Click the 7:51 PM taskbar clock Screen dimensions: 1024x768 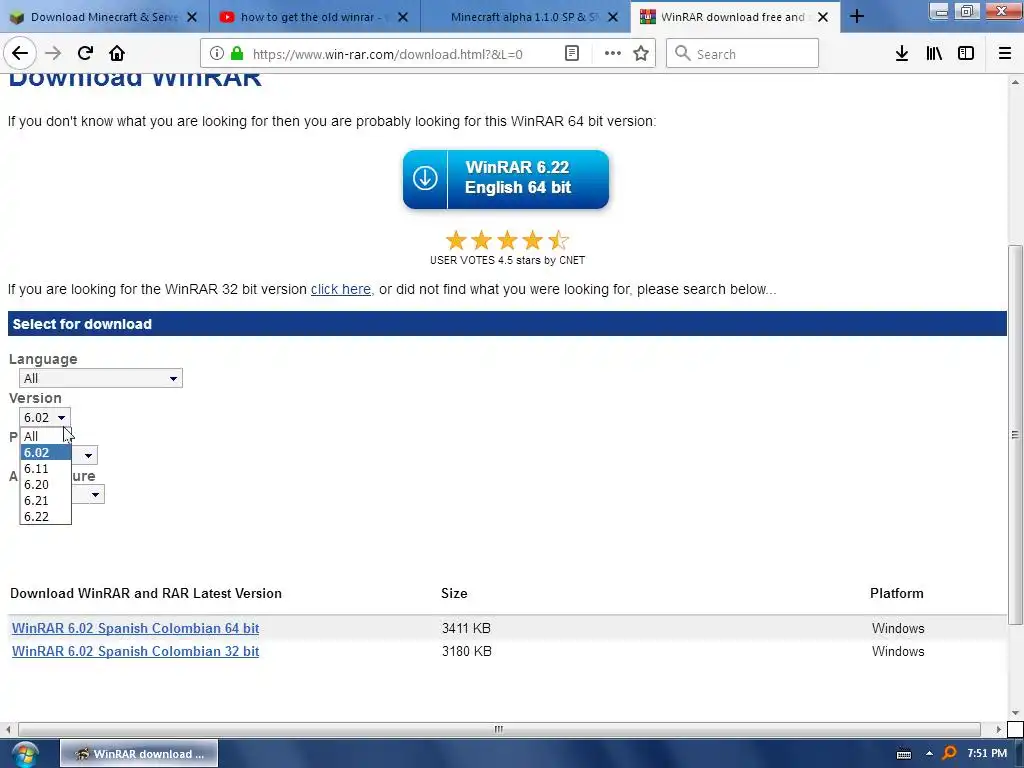point(987,754)
